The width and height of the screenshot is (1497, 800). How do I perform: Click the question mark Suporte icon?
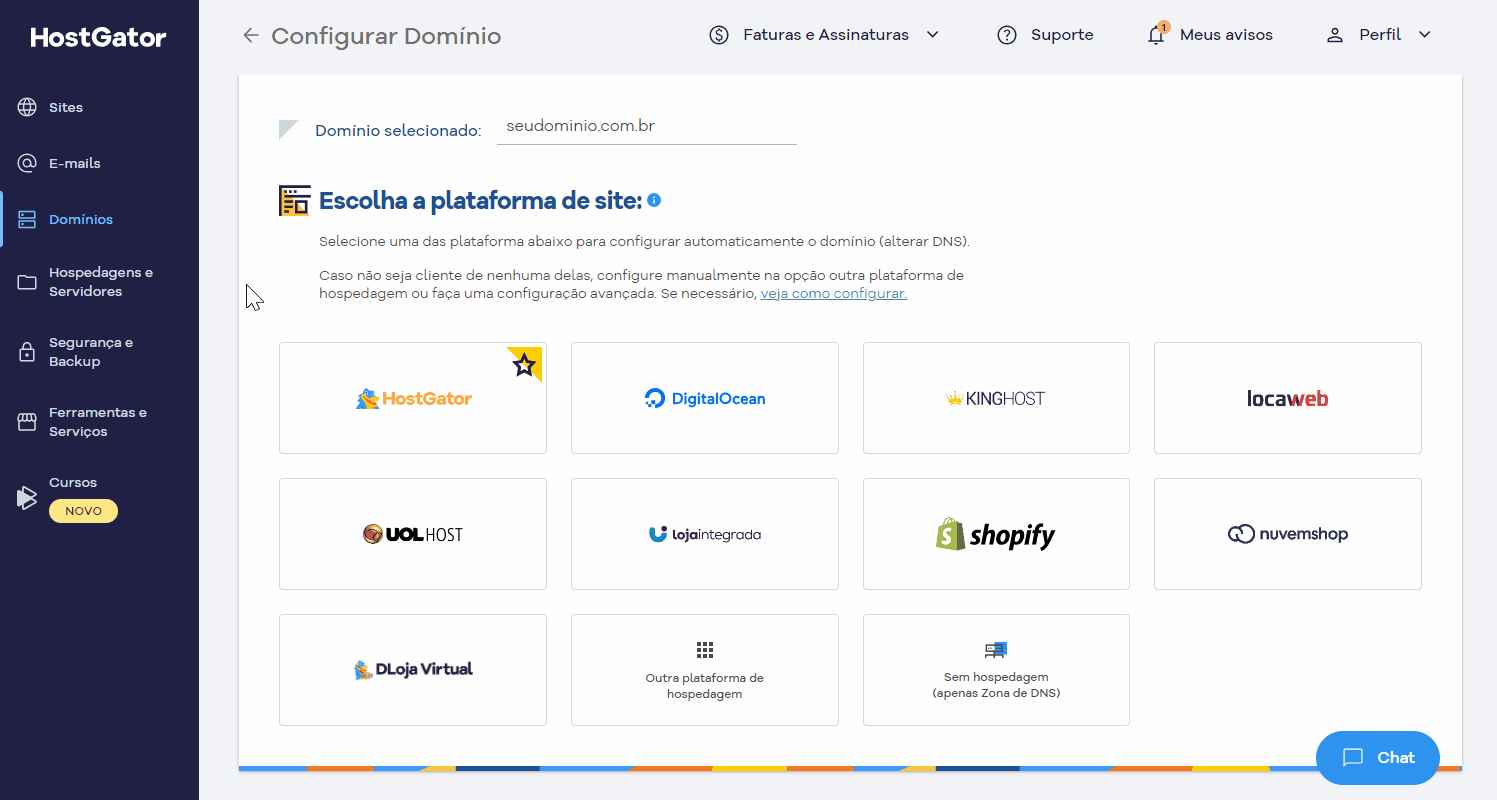pyautogui.click(x=1007, y=35)
